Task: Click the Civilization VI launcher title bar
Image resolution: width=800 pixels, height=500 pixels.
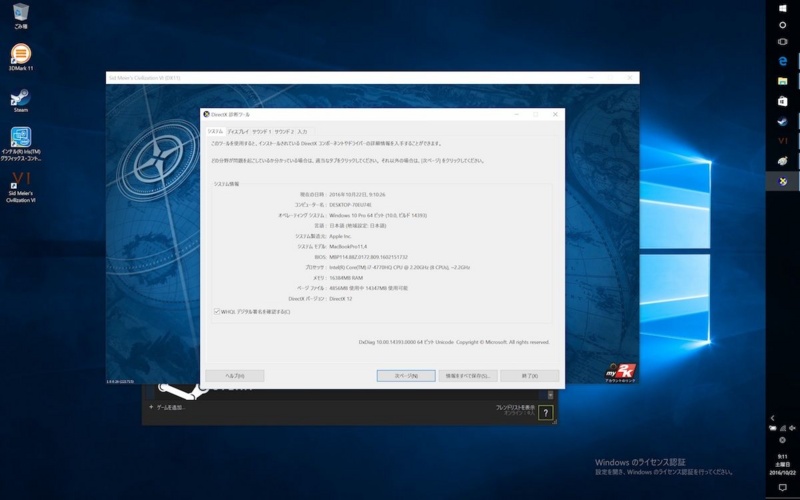Action: 372,78
